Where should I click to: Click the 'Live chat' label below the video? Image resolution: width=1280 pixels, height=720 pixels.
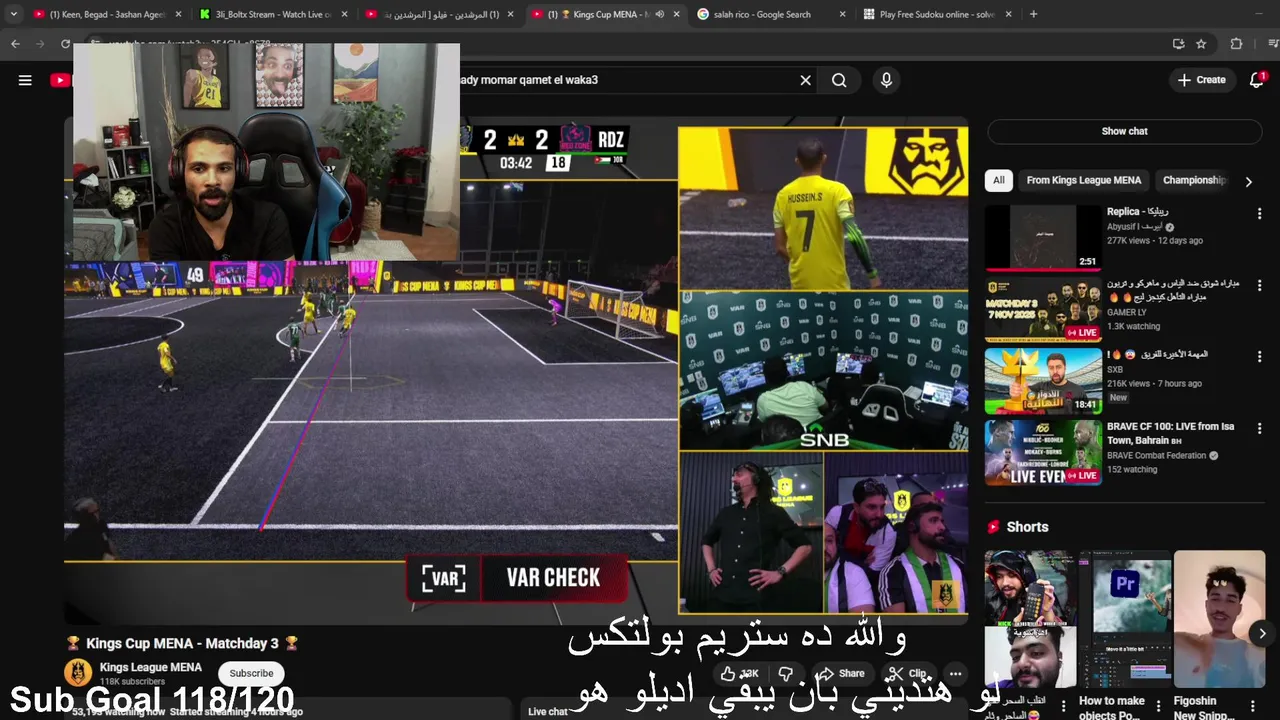click(x=548, y=712)
